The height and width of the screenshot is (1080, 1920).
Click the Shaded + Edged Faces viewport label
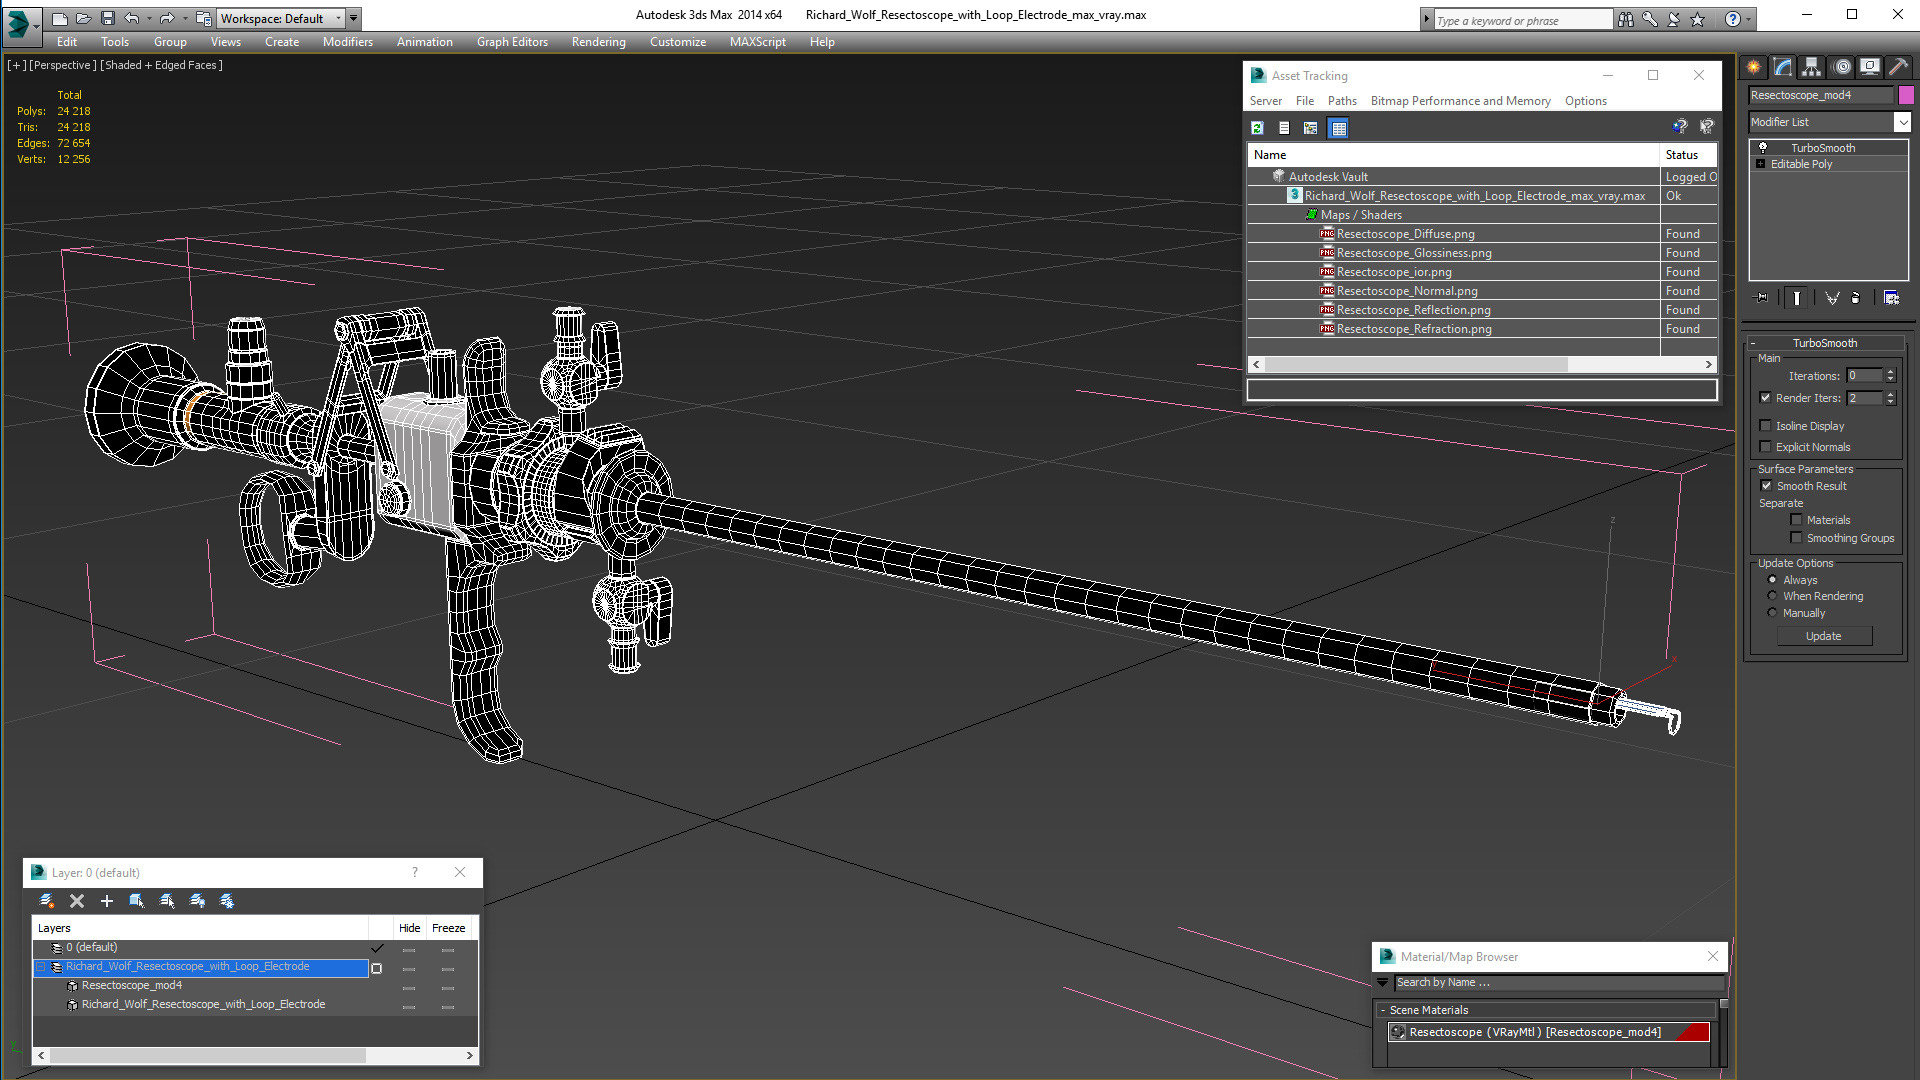[x=162, y=65]
